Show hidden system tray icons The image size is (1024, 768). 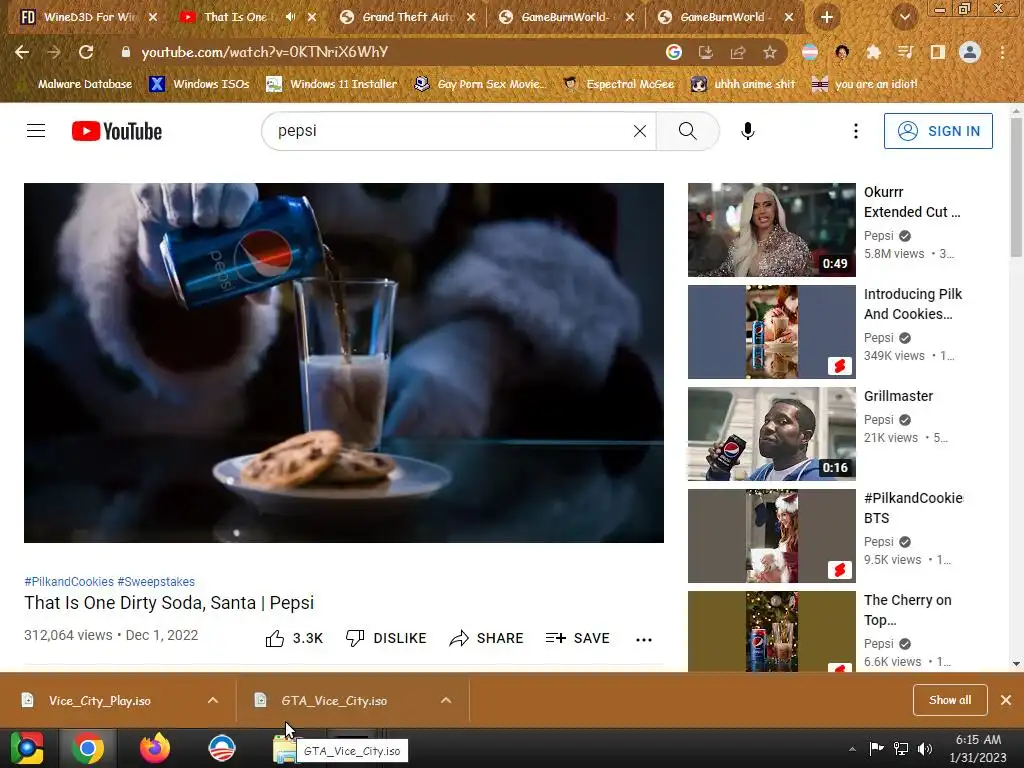tap(852, 749)
